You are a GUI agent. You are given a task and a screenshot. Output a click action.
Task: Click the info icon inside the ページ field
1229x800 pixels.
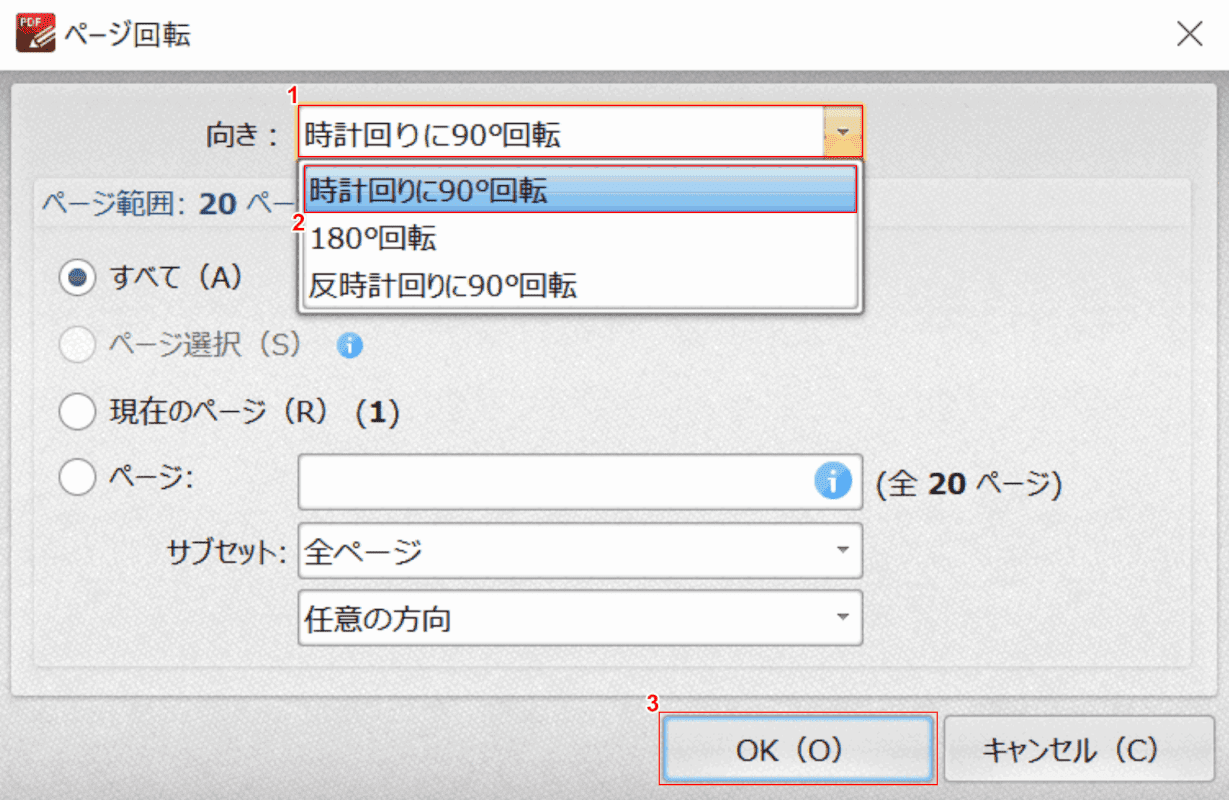point(832,483)
